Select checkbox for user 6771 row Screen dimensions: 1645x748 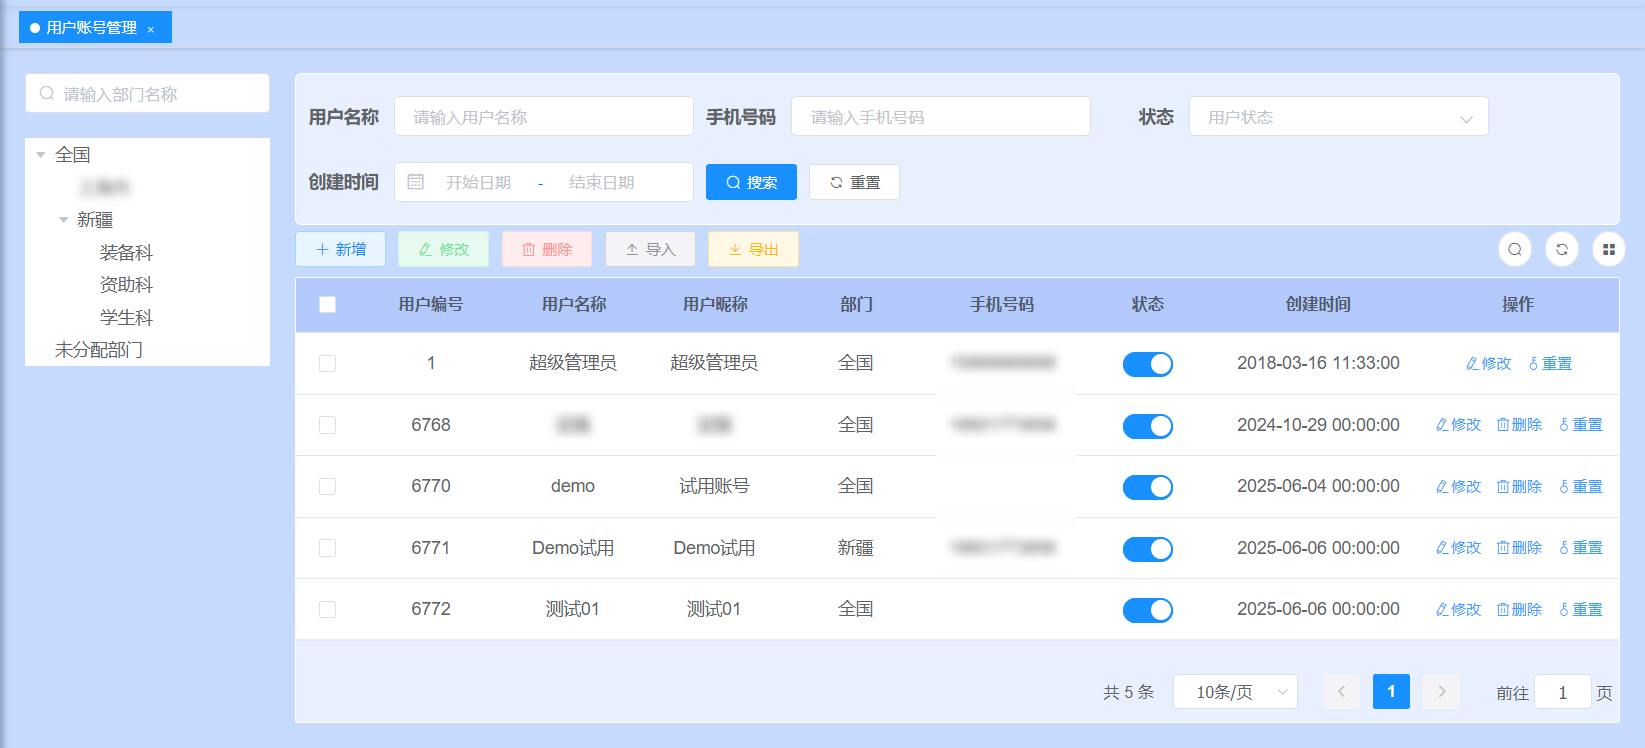tap(327, 548)
